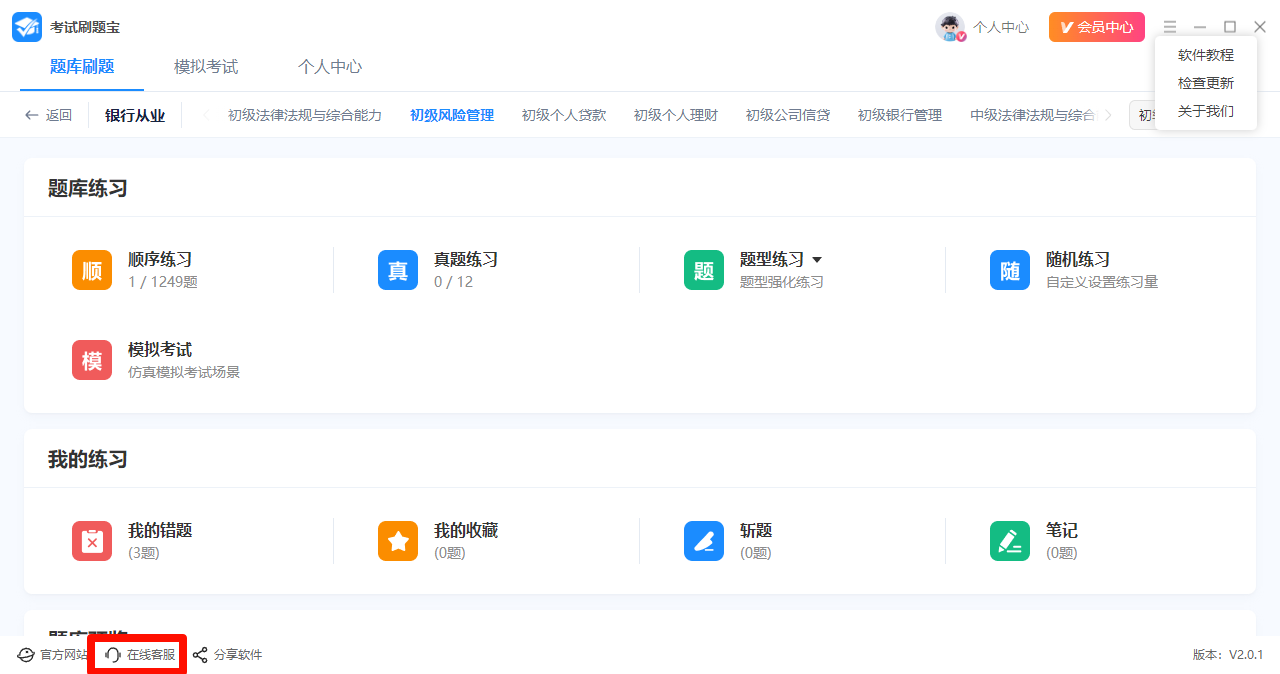This screenshot has height=674, width=1280.
Task: Switch to the 题库刷题 tab
Action: 82,67
